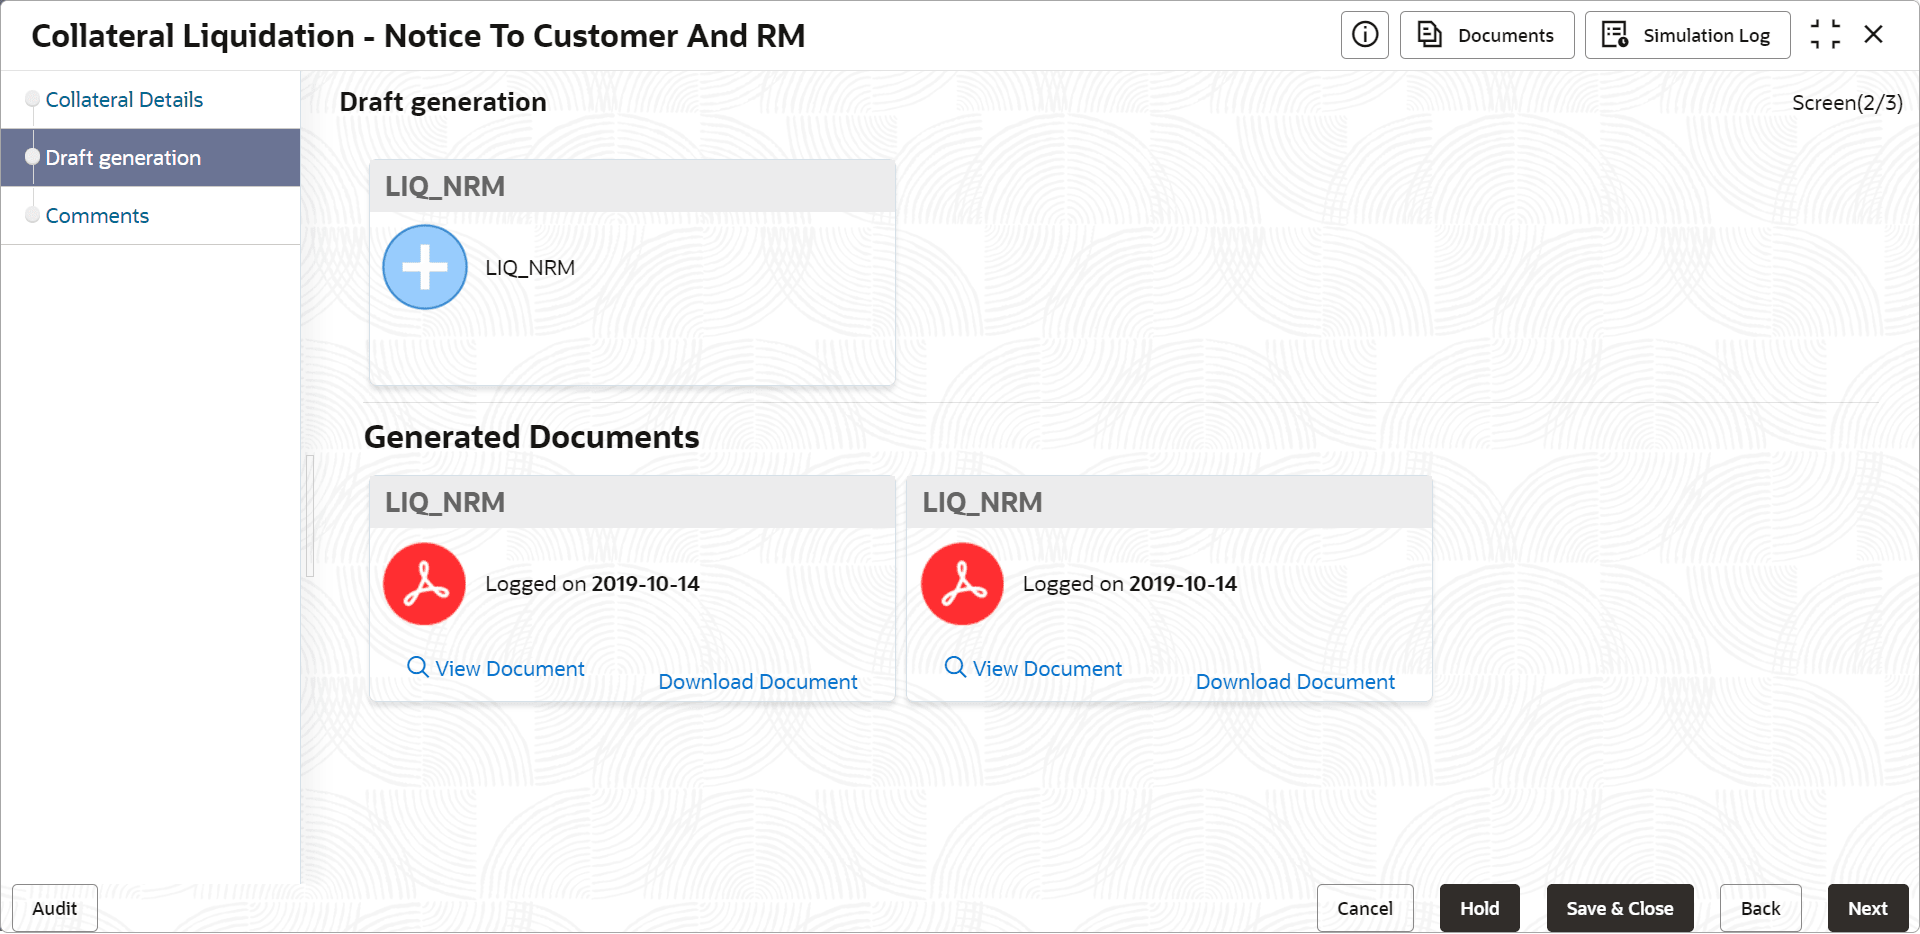Click the first card's Logged on 2019-10-14 text
The height and width of the screenshot is (934, 1920).
pyautogui.click(x=592, y=584)
